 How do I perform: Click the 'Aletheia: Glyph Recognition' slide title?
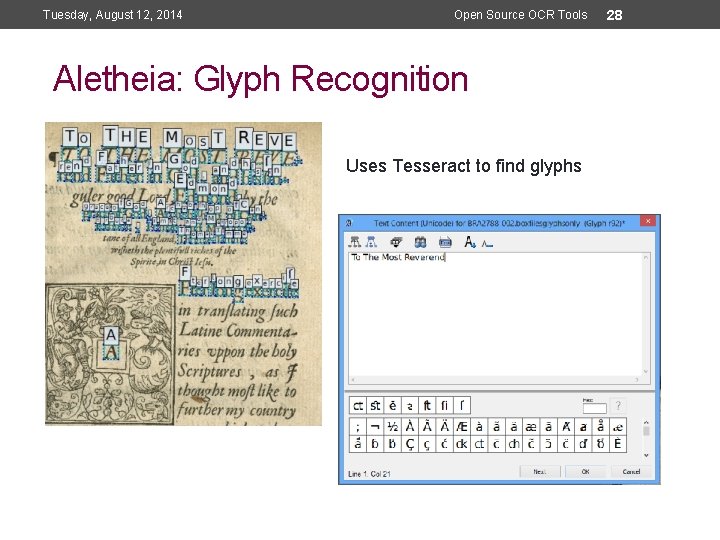(260, 79)
